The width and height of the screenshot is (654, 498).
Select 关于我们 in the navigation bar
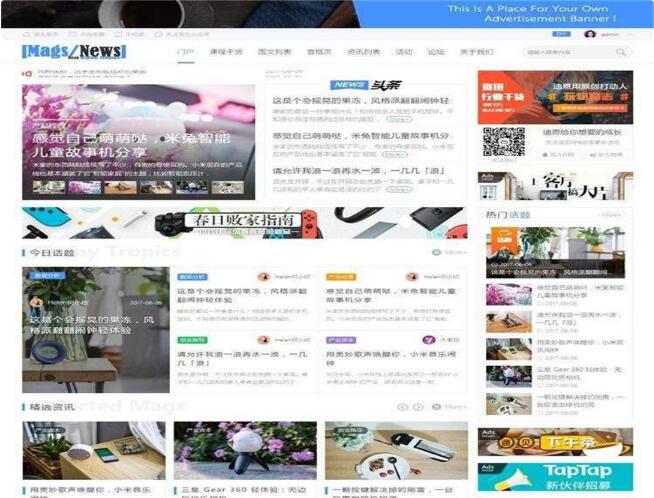pos(476,52)
